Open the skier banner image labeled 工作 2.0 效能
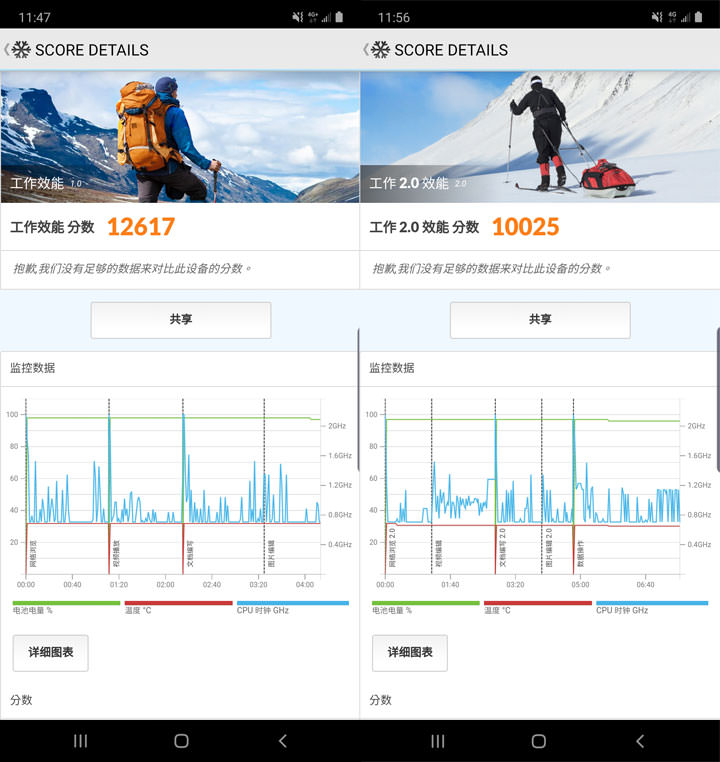720x762 pixels. (540, 136)
